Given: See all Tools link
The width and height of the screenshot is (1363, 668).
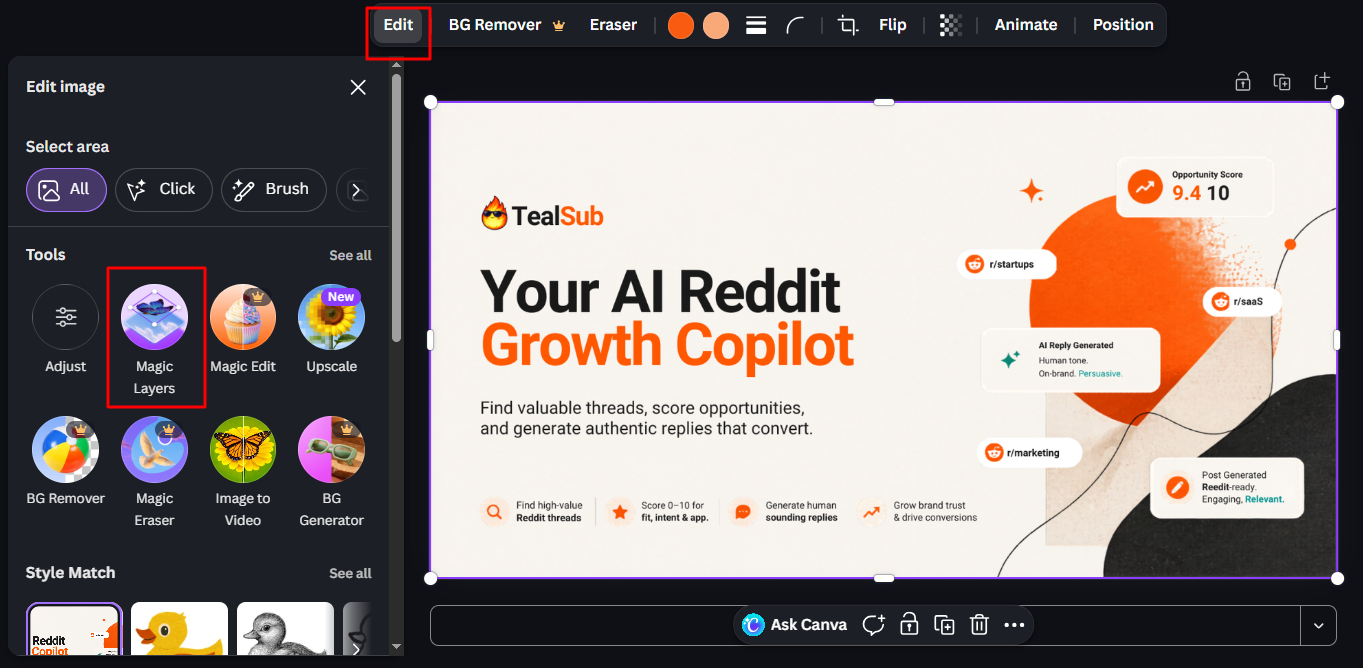Looking at the screenshot, I should coord(350,255).
